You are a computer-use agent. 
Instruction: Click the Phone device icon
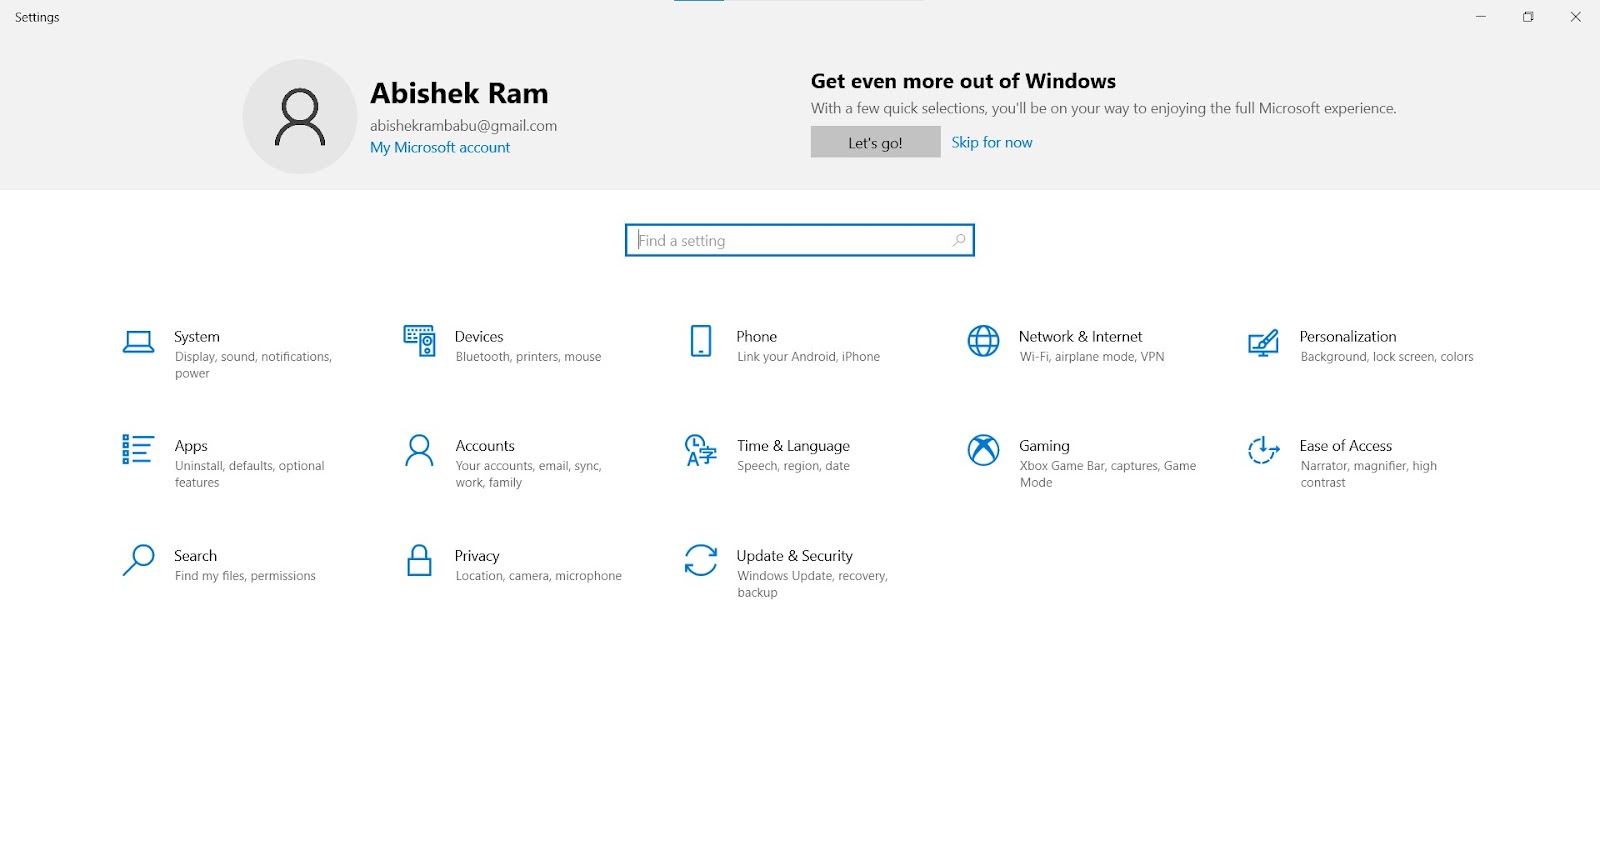tap(701, 341)
